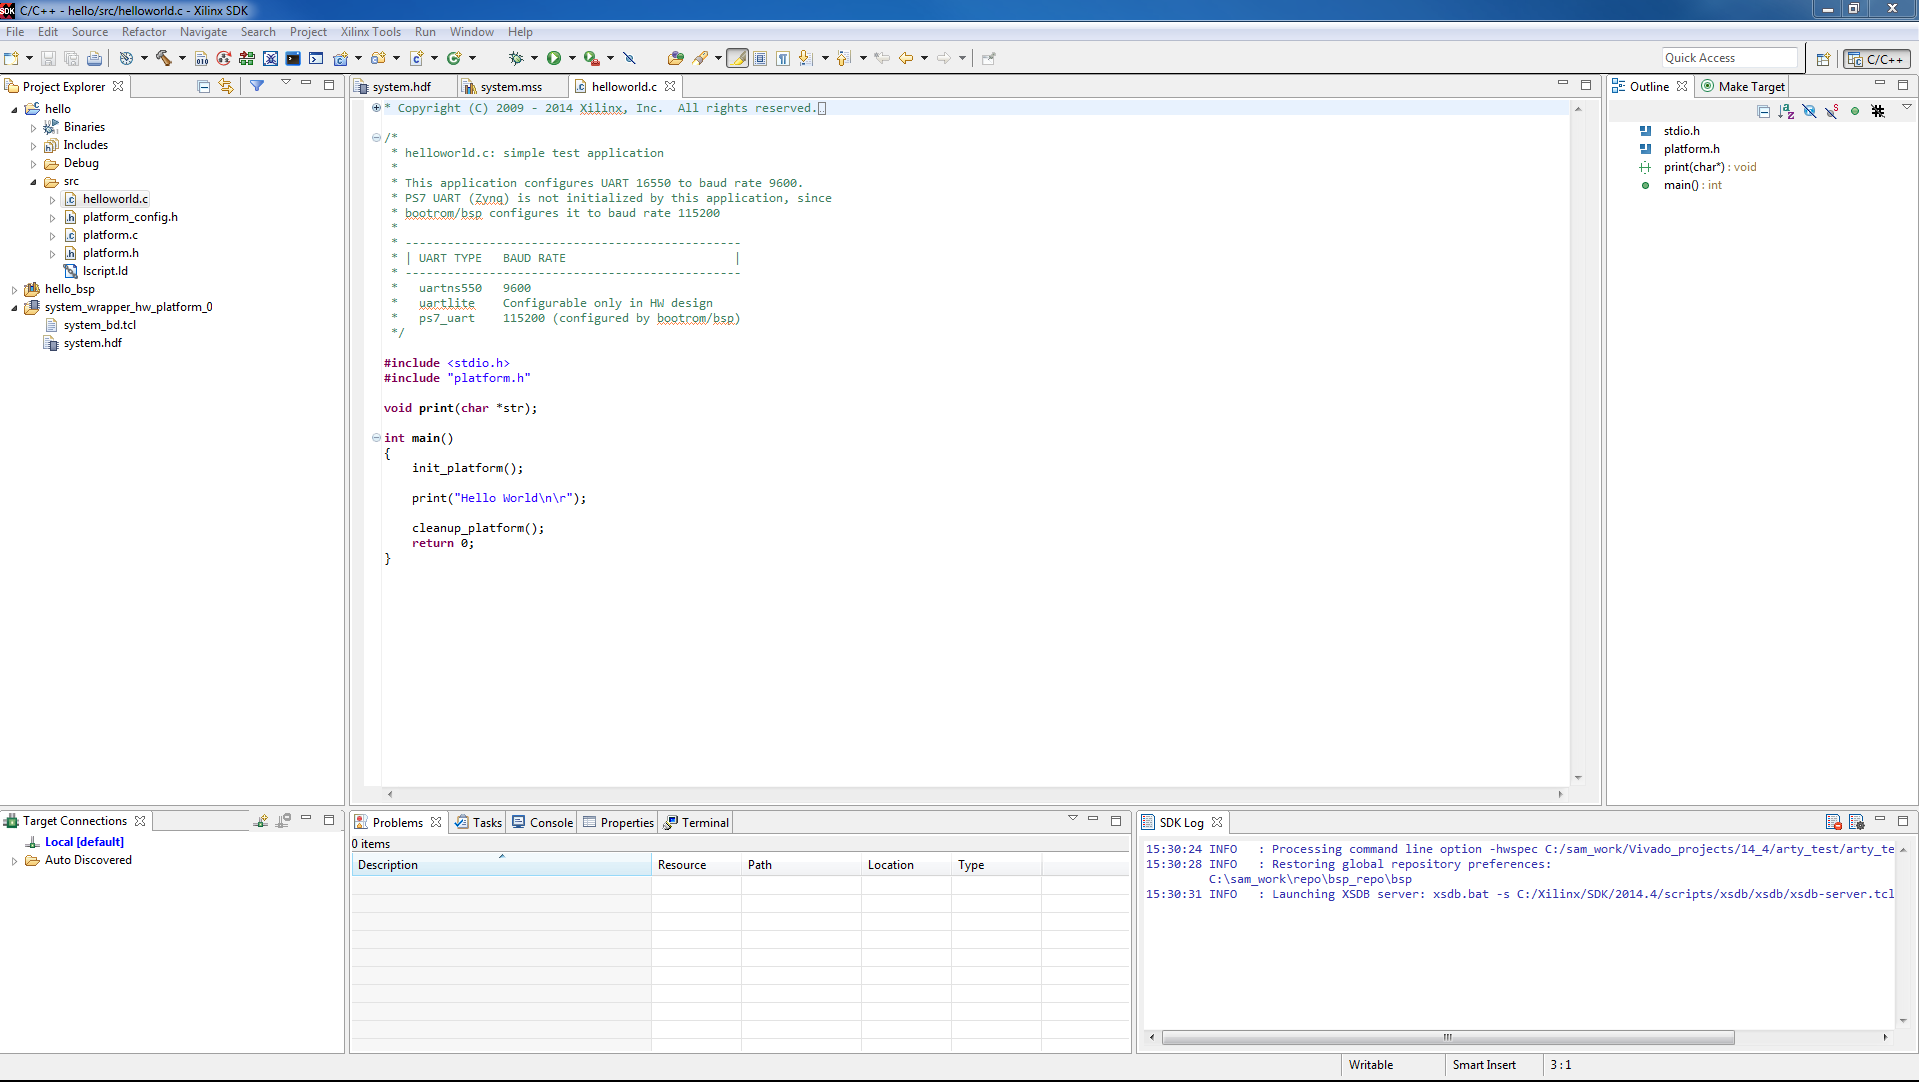Click the green Run button icon
Screen dimensions: 1919x1082
(x=554, y=58)
